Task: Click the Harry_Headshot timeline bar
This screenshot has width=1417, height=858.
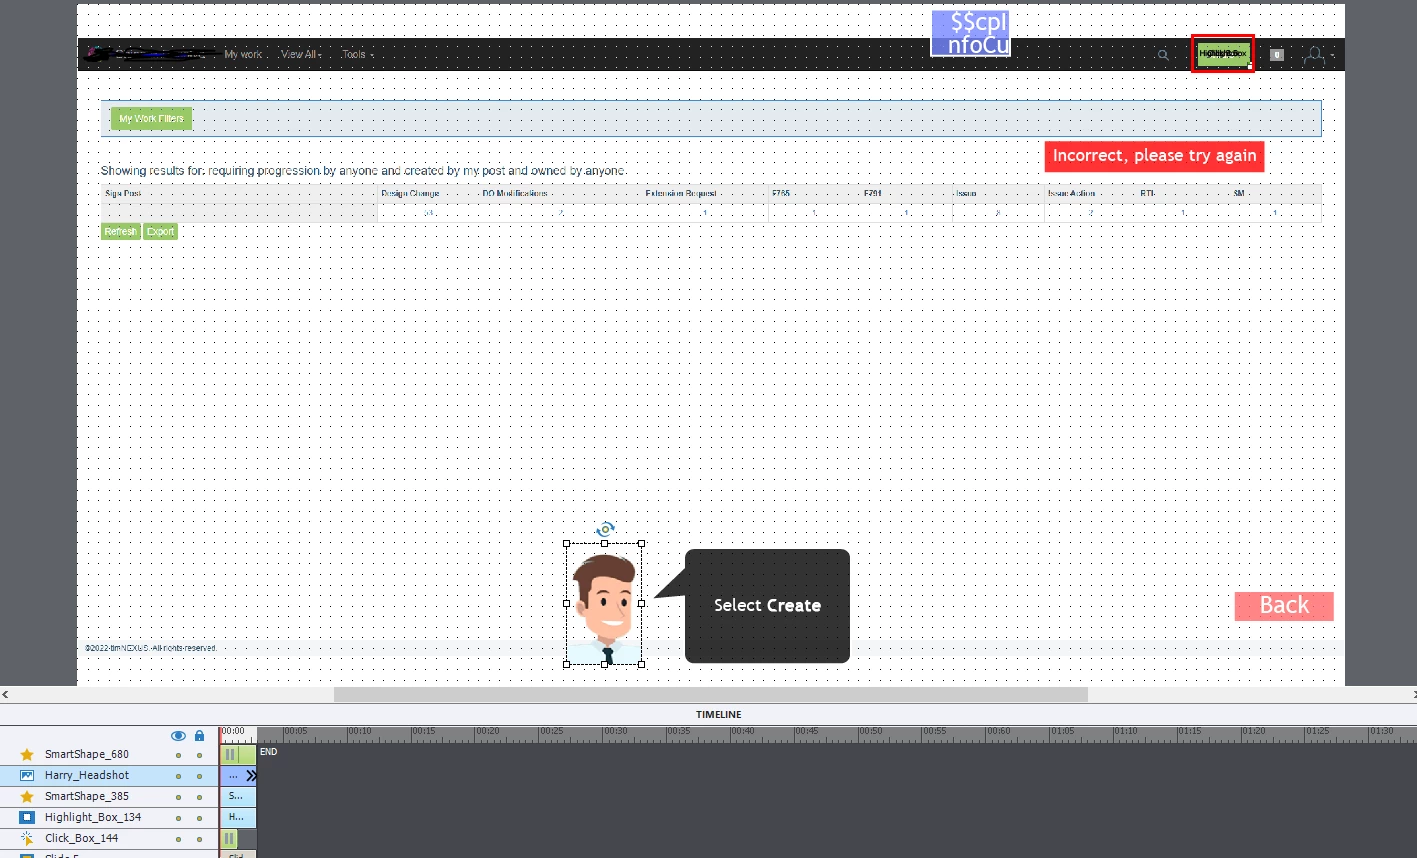Action: pos(238,775)
